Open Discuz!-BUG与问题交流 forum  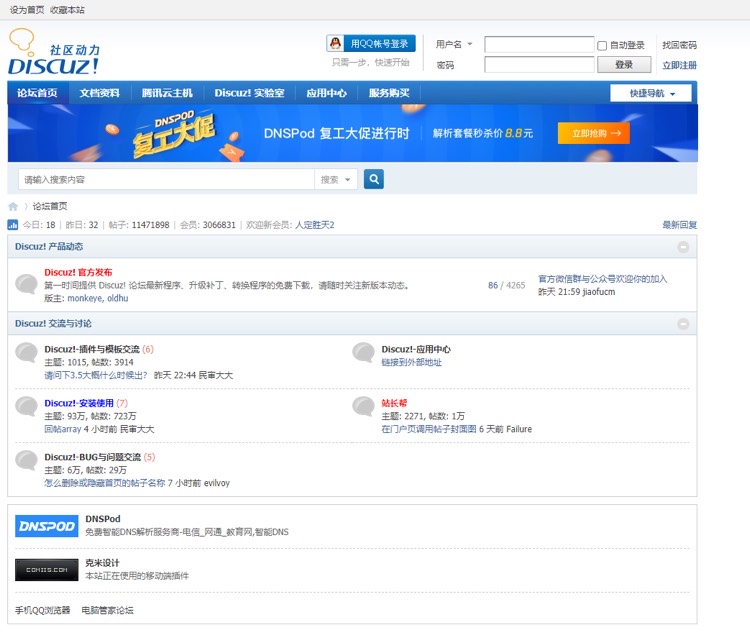[x=92, y=457]
